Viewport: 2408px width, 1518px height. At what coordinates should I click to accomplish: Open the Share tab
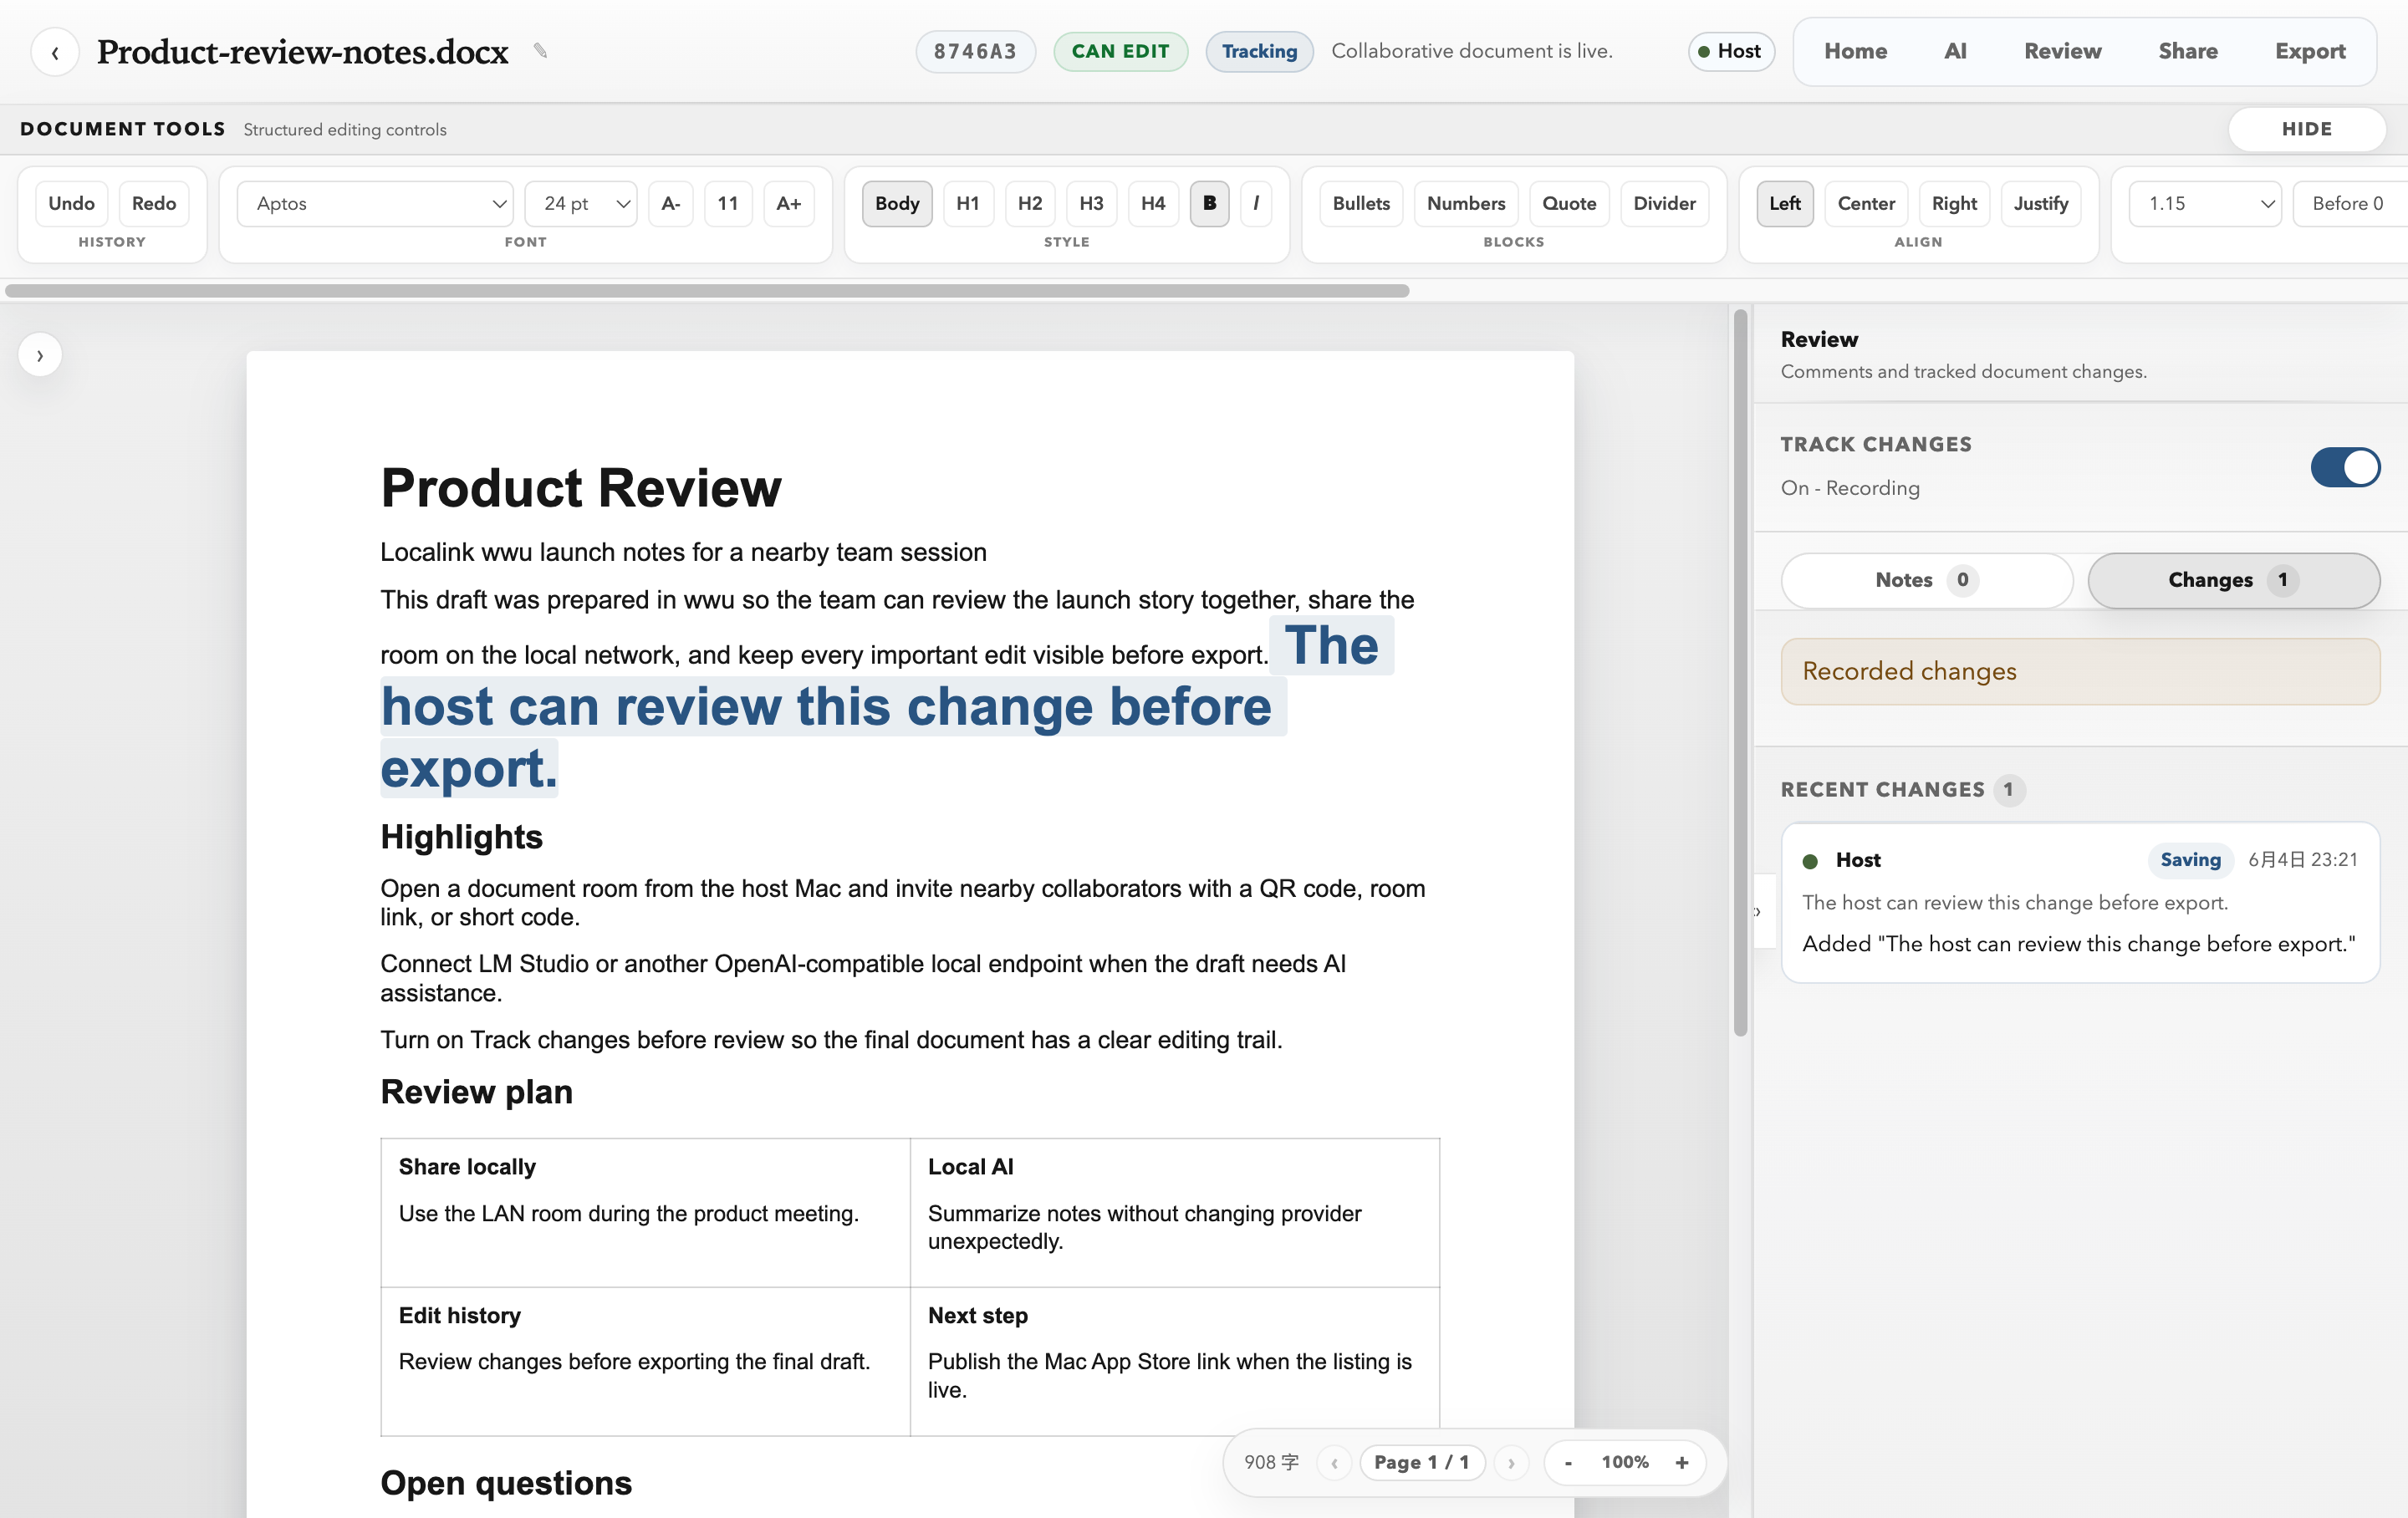[x=2187, y=51]
